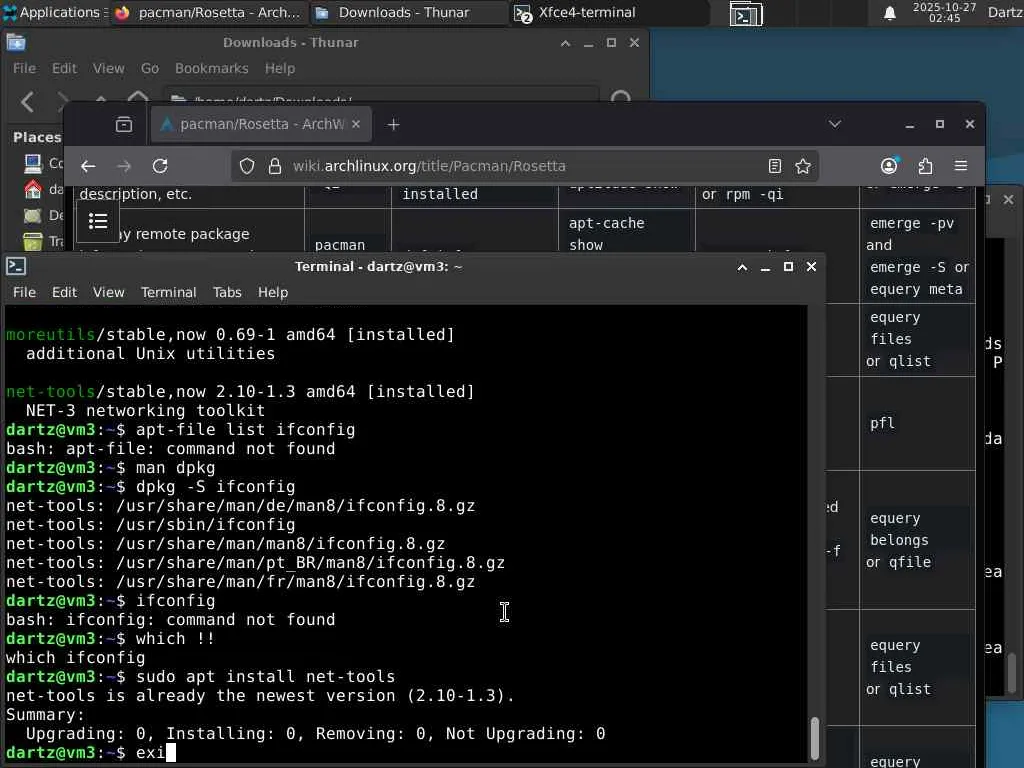
Task: Select home folder in Thunar Places sidebar
Action: [43, 189]
